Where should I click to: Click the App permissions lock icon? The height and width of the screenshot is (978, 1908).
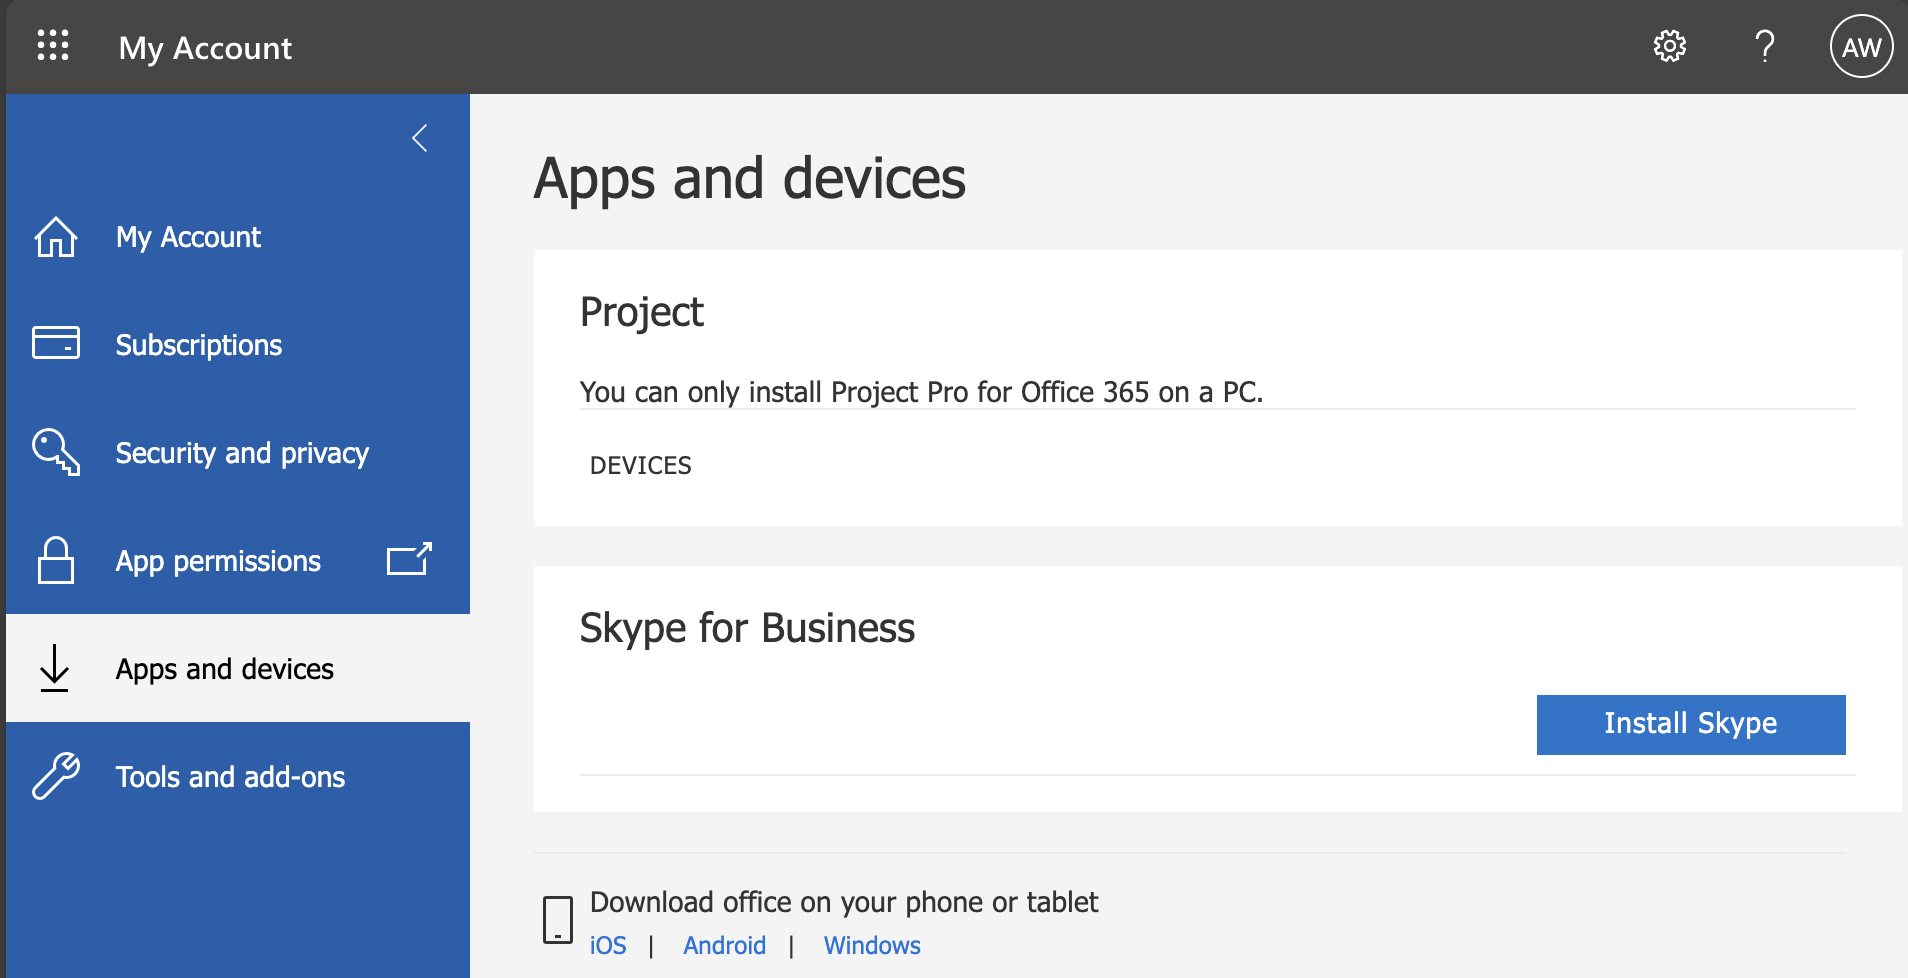[56, 560]
